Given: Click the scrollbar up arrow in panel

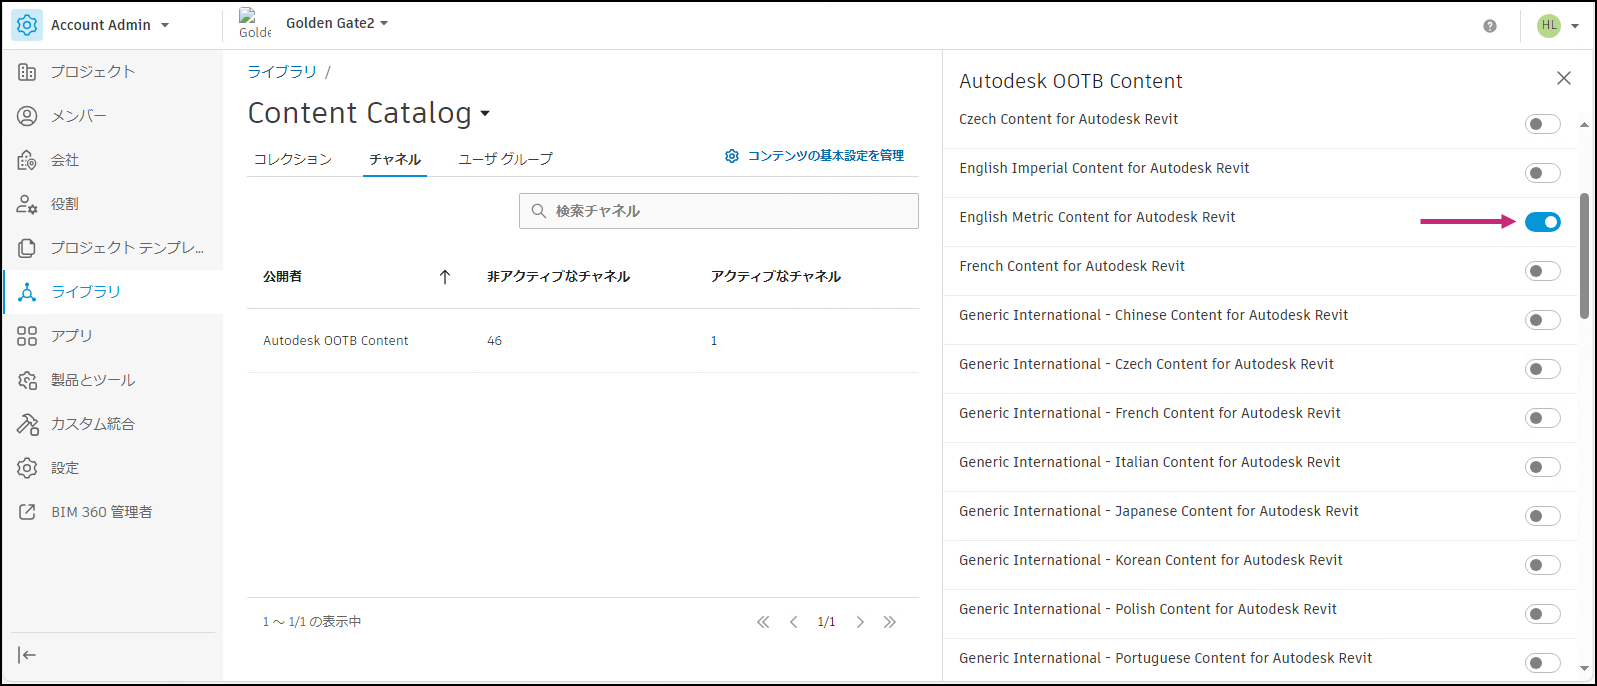Looking at the screenshot, I should pos(1584,125).
